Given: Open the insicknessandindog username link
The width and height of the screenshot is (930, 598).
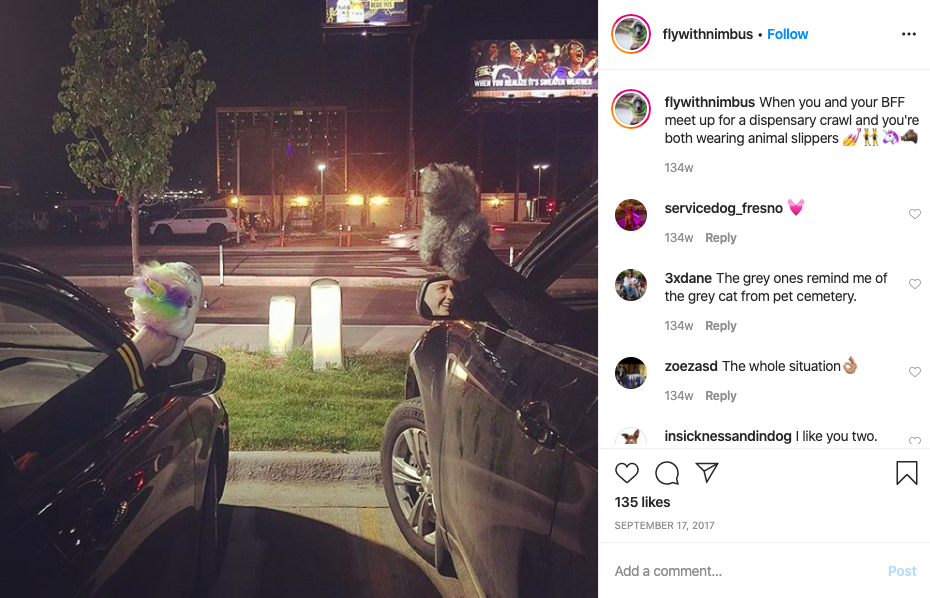Looking at the screenshot, I should [728, 436].
